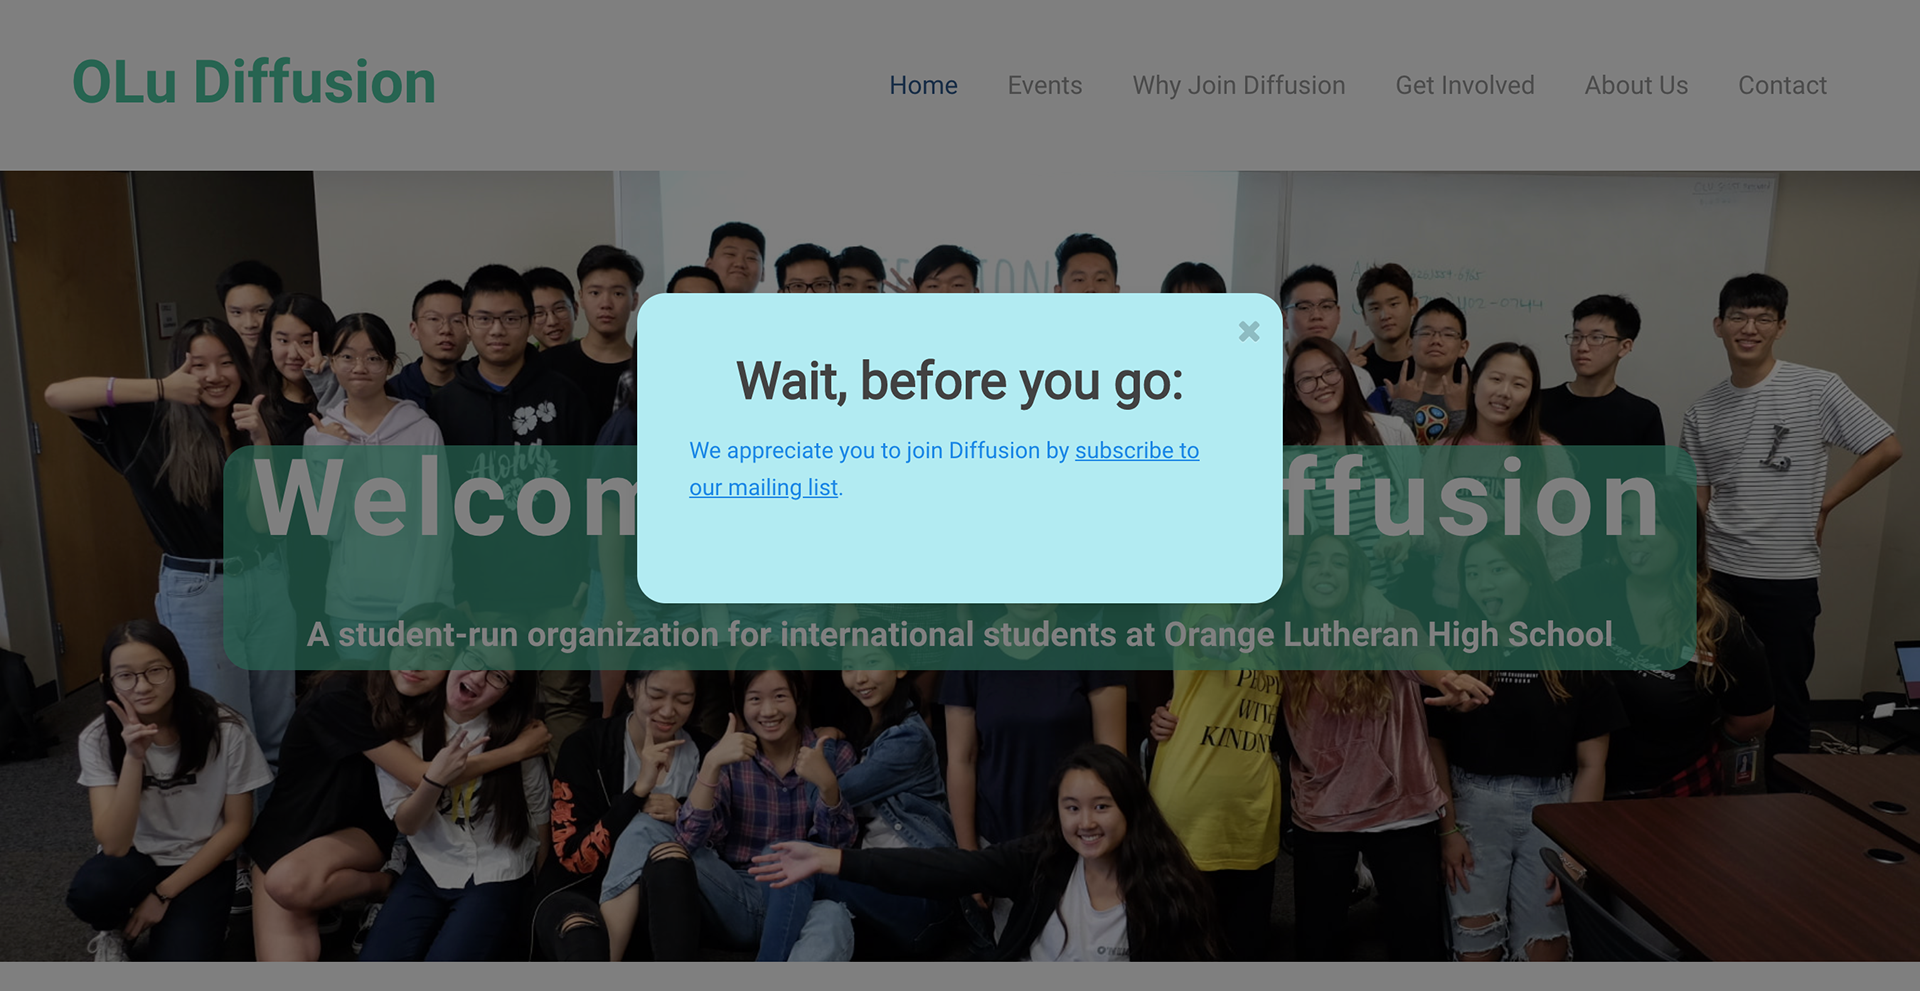Go to the Events page

pos(1044,86)
